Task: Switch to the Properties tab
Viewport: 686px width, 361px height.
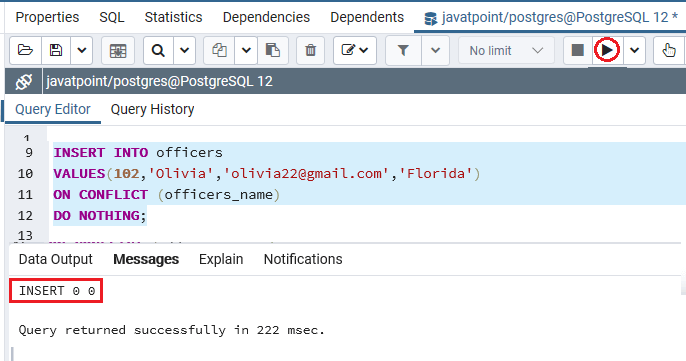Action: coord(47,17)
